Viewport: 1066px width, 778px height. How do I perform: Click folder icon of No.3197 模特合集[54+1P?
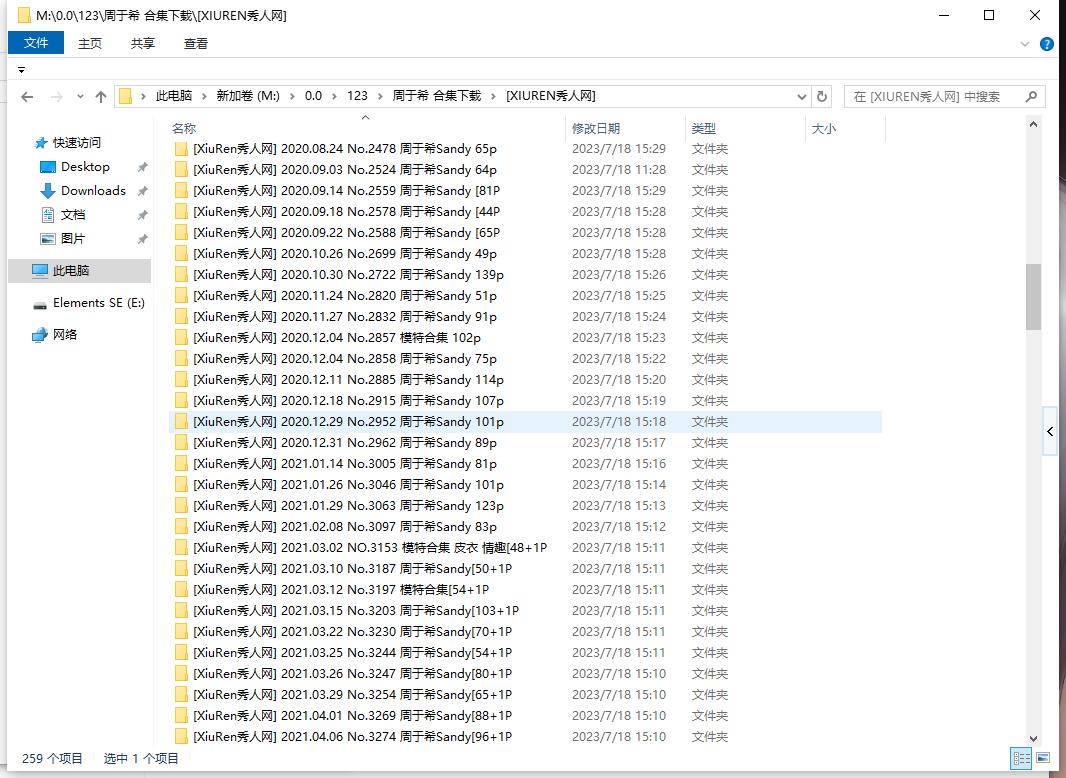click(x=181, y=590)
